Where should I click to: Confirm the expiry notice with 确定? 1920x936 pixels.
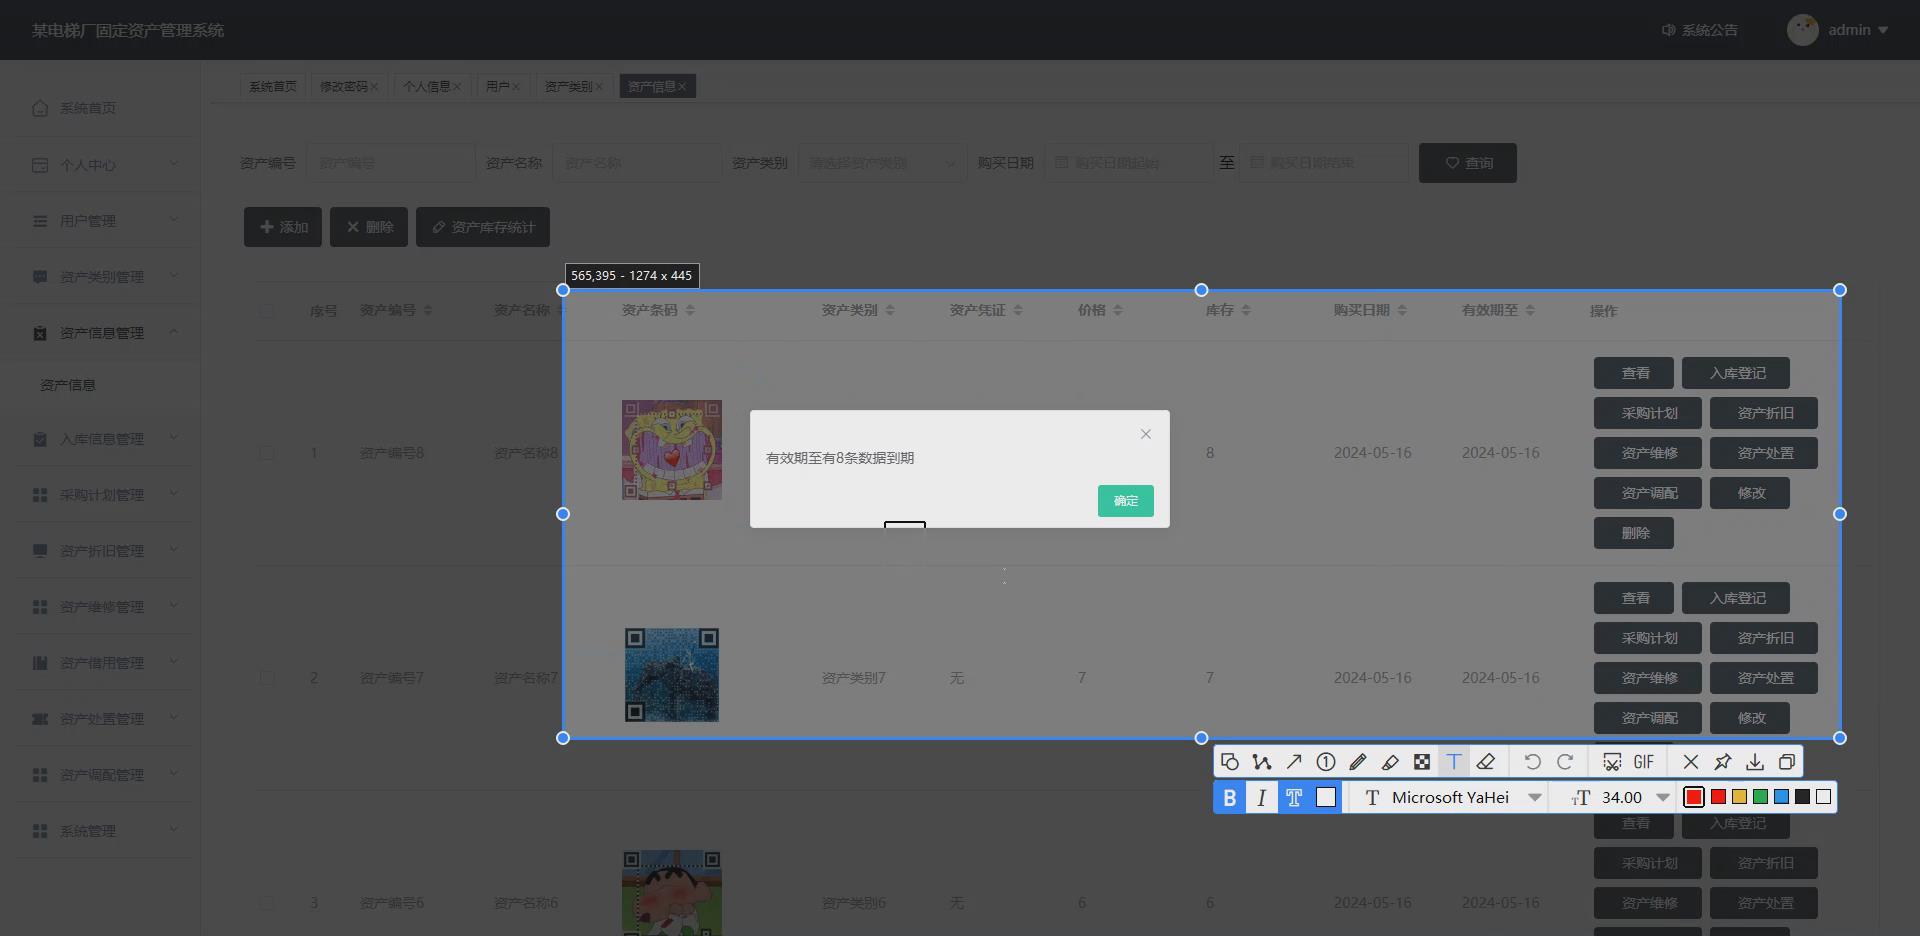coord(1125,500)
